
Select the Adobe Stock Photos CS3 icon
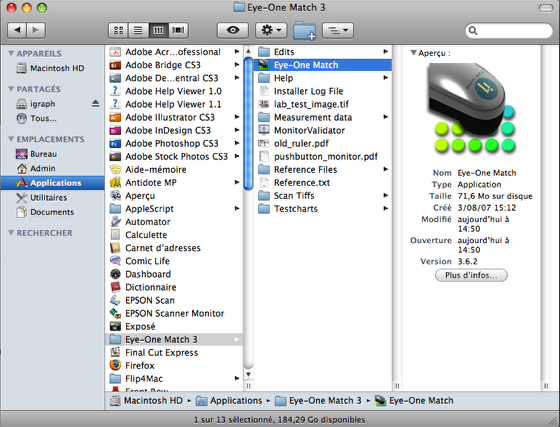point(115,156)
